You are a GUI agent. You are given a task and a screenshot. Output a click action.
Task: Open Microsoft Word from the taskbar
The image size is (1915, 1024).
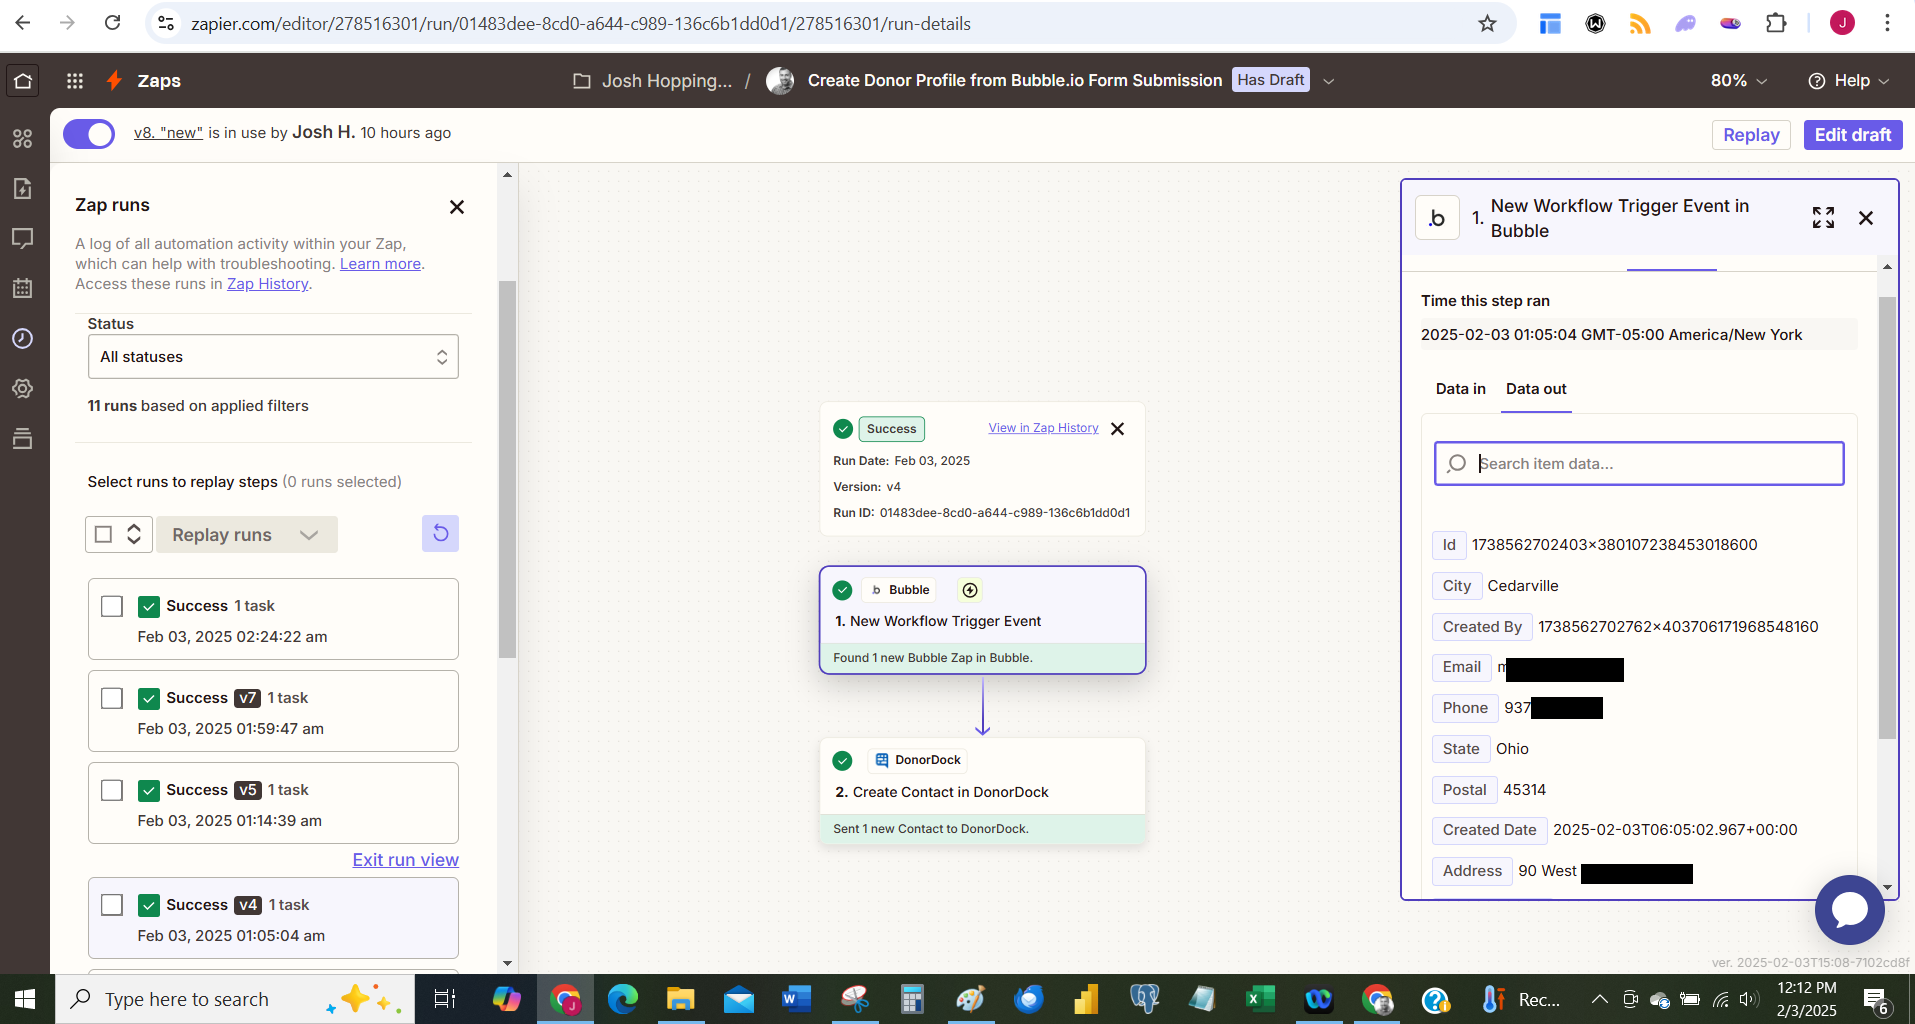[796, 999]
